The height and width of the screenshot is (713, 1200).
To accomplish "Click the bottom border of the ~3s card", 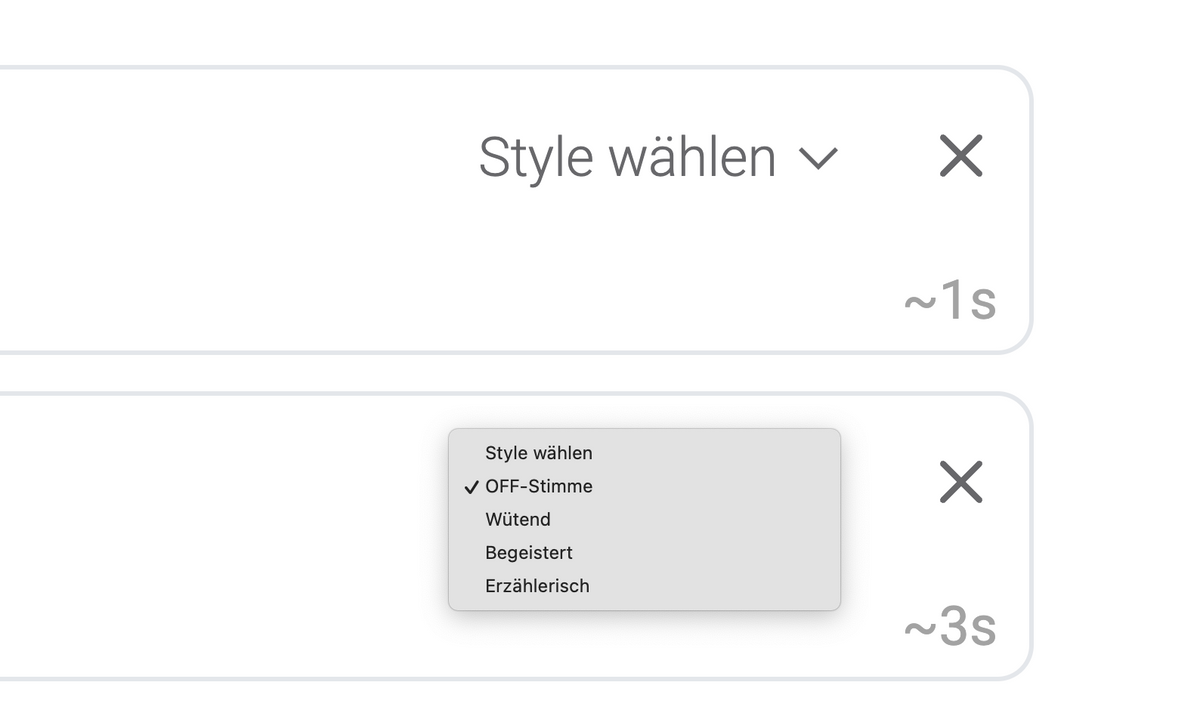I will (x=500, y=679).
